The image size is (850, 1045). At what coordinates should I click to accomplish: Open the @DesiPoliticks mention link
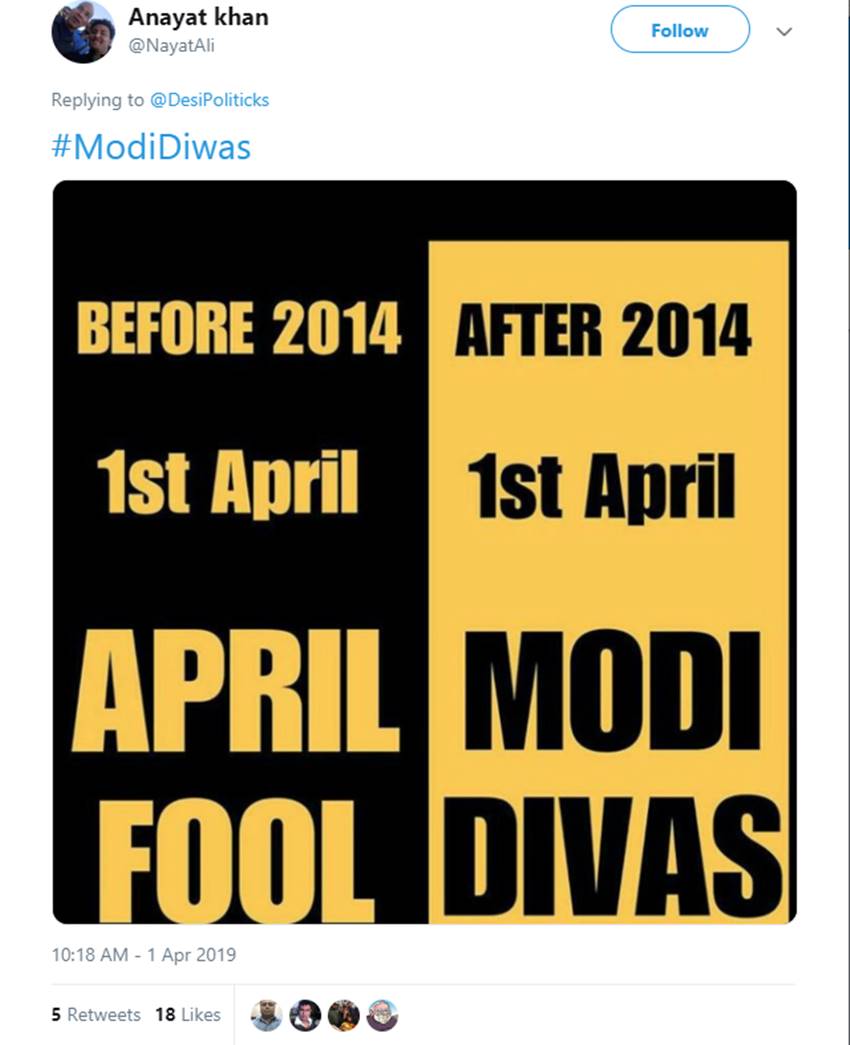pyautogui.click(x=209, y=100)
